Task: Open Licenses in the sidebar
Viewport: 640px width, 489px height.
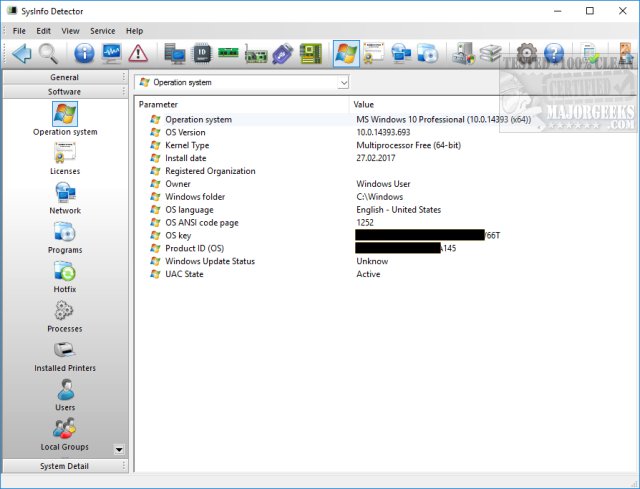Action: point(65,159)
